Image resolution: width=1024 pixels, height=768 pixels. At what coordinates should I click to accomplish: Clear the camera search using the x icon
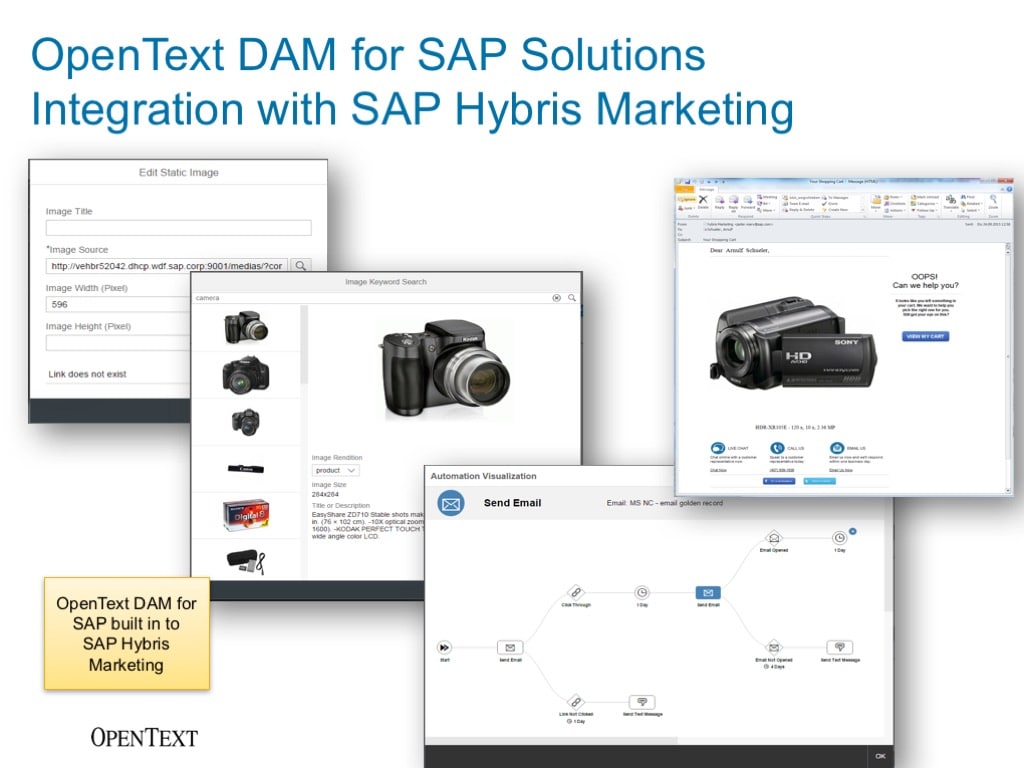pyautogui.click(x=557, y=297)
